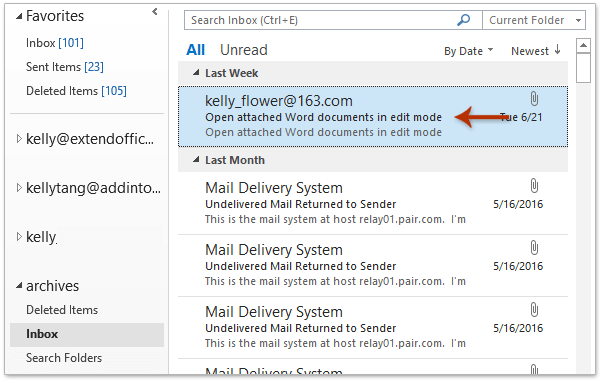Open email from kelly_flower@163.com
The width and height of the screenshot is (600, 380).
coord(373,116)
